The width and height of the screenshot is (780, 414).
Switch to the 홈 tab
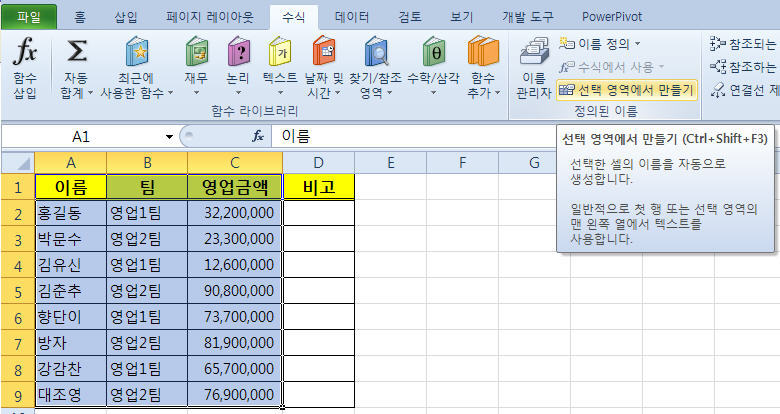(x=80, y=17)
